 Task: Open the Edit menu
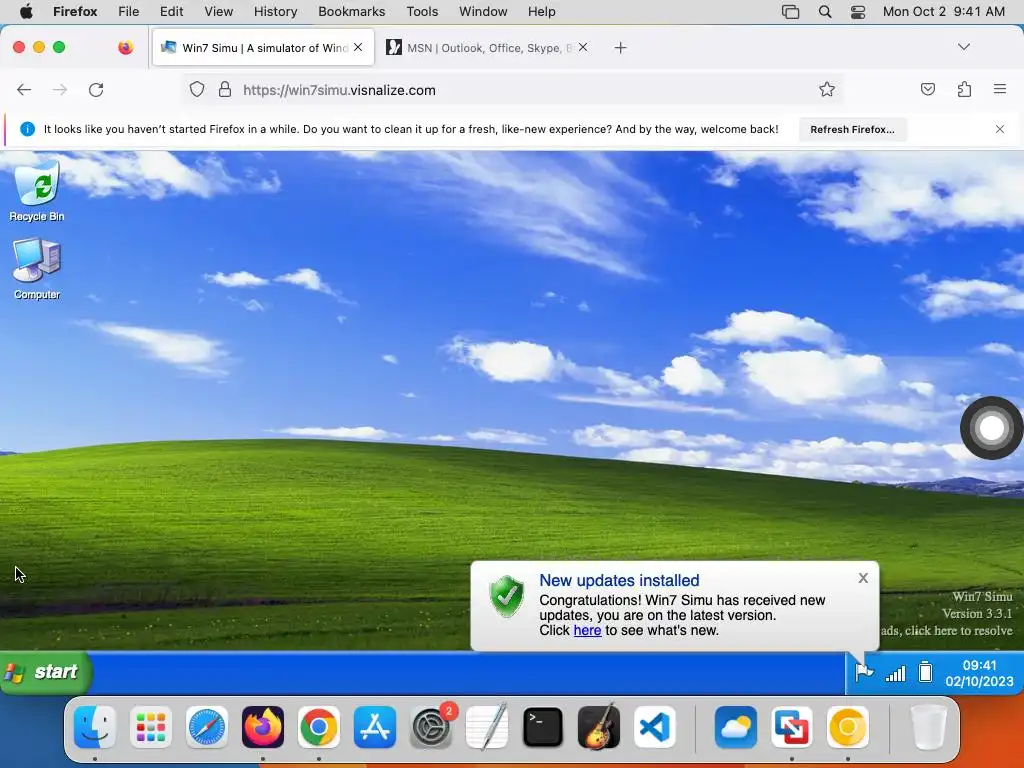coord(172,11)
